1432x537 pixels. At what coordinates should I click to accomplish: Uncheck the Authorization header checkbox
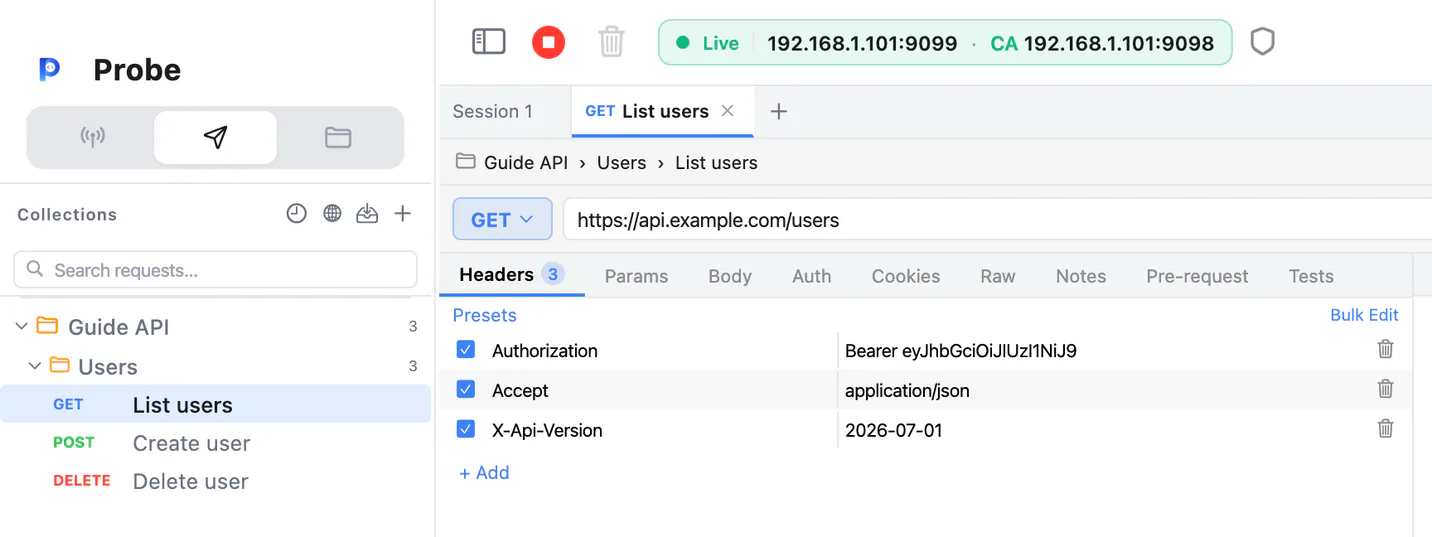465,349
